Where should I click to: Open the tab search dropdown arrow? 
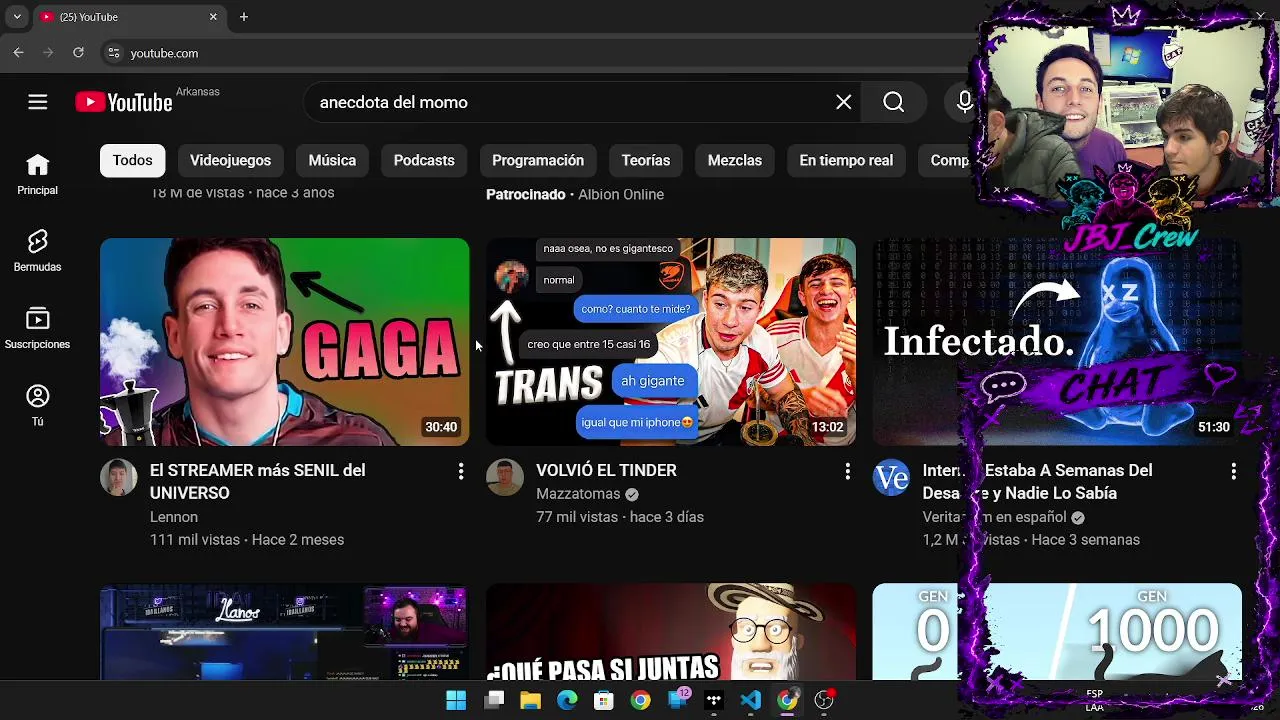17,17
